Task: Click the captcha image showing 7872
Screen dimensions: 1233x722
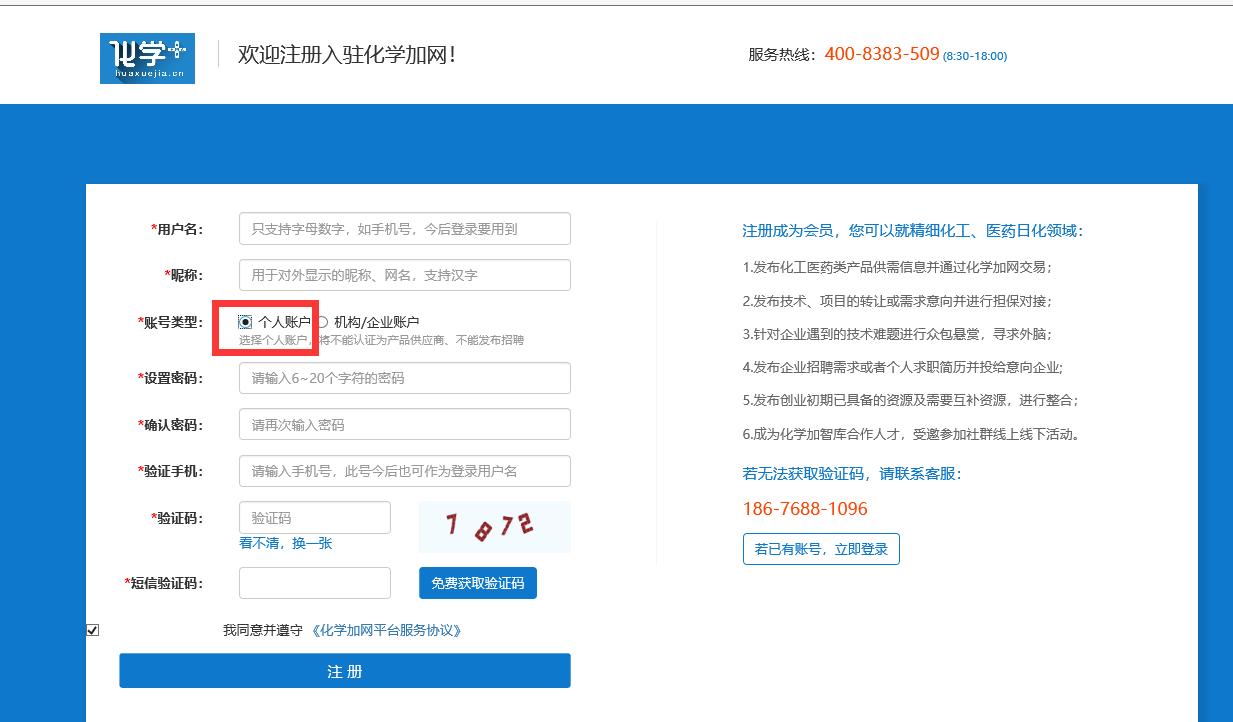Action: click(x=494, y=527)
